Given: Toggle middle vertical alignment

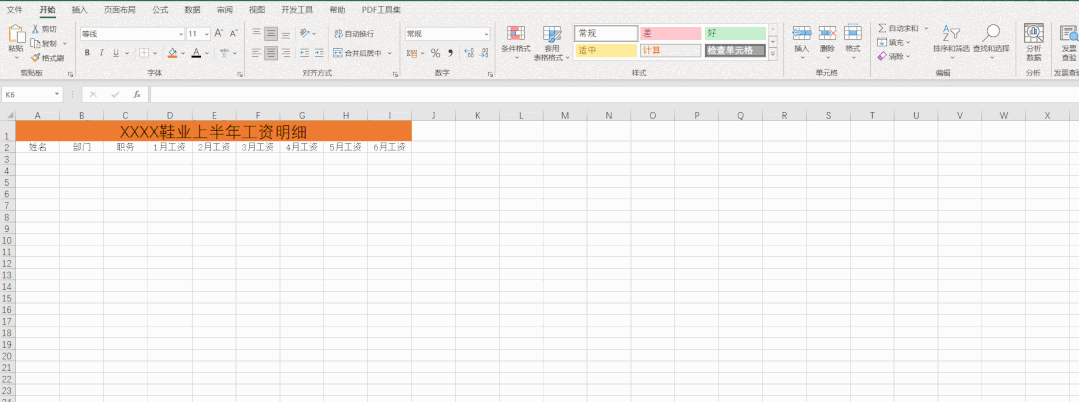Looking at the screenshot, I should tap(271, 33).
